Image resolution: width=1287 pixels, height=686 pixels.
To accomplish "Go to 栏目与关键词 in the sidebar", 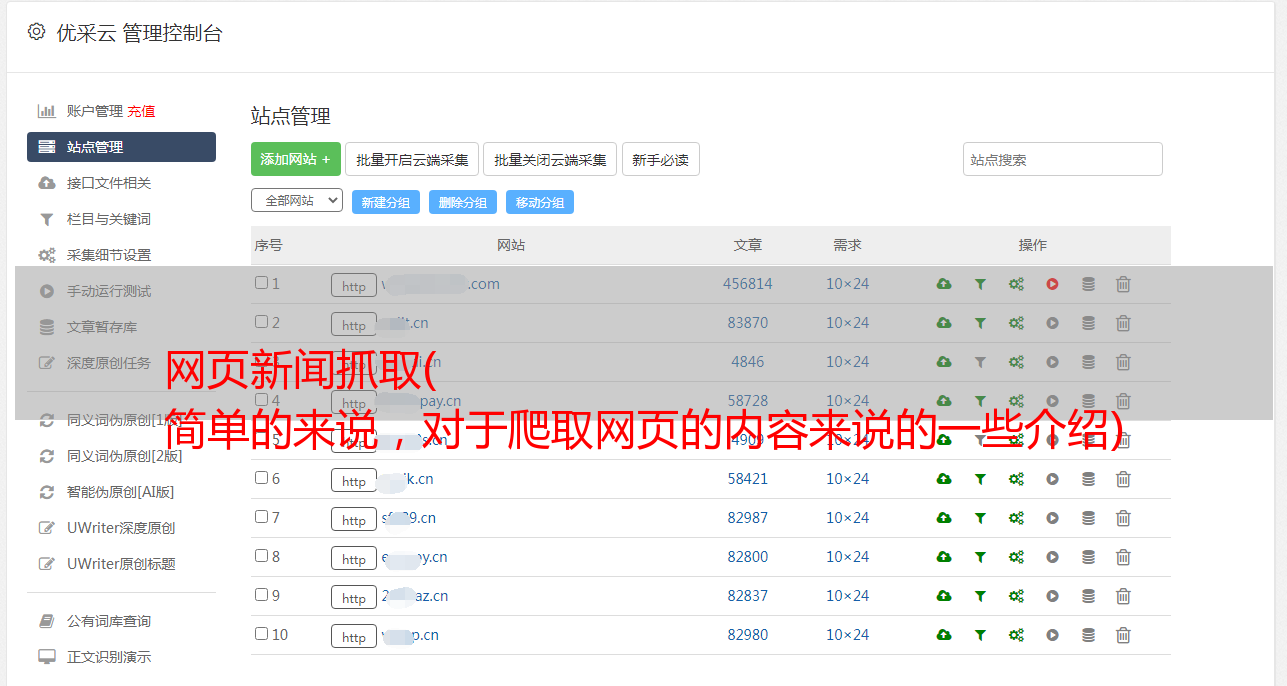I will click(109, 219).
